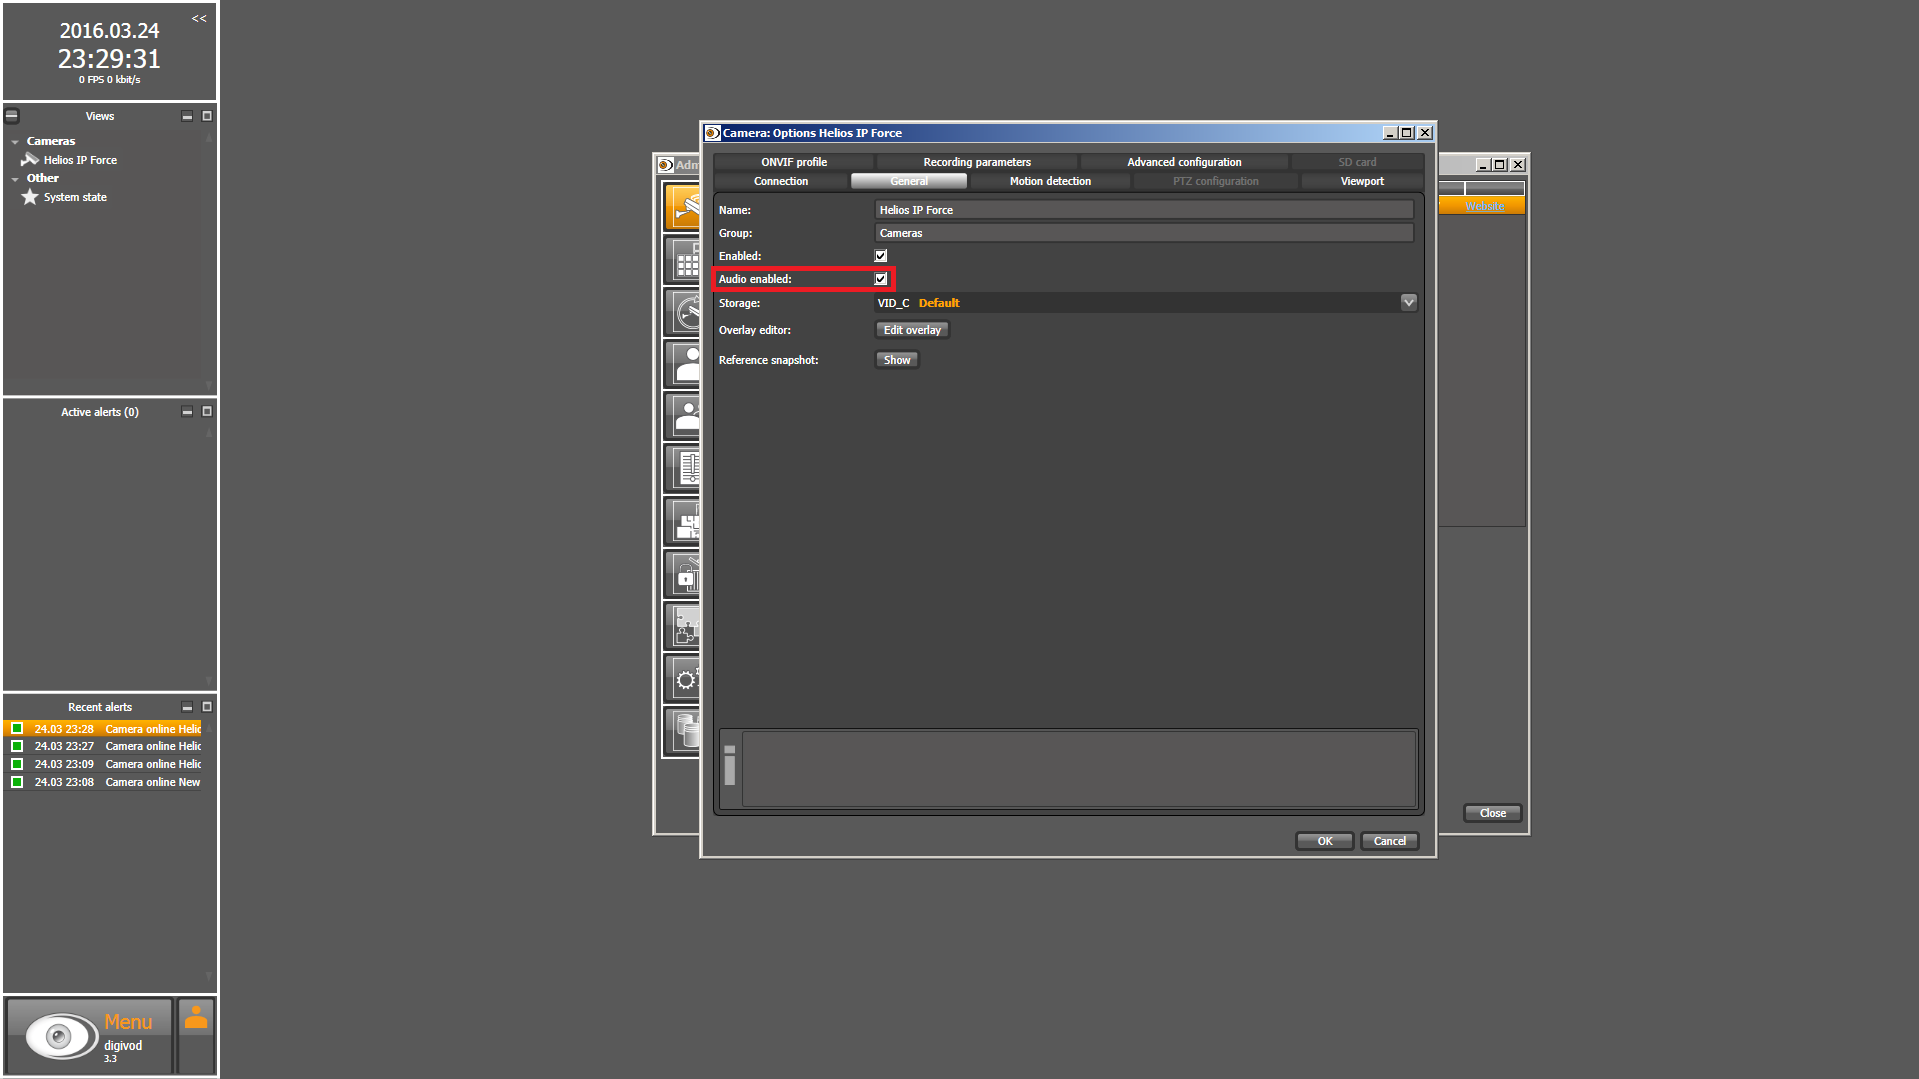Collapse the Cameras tree group
1919x1079 pixels.
[15, 142]
